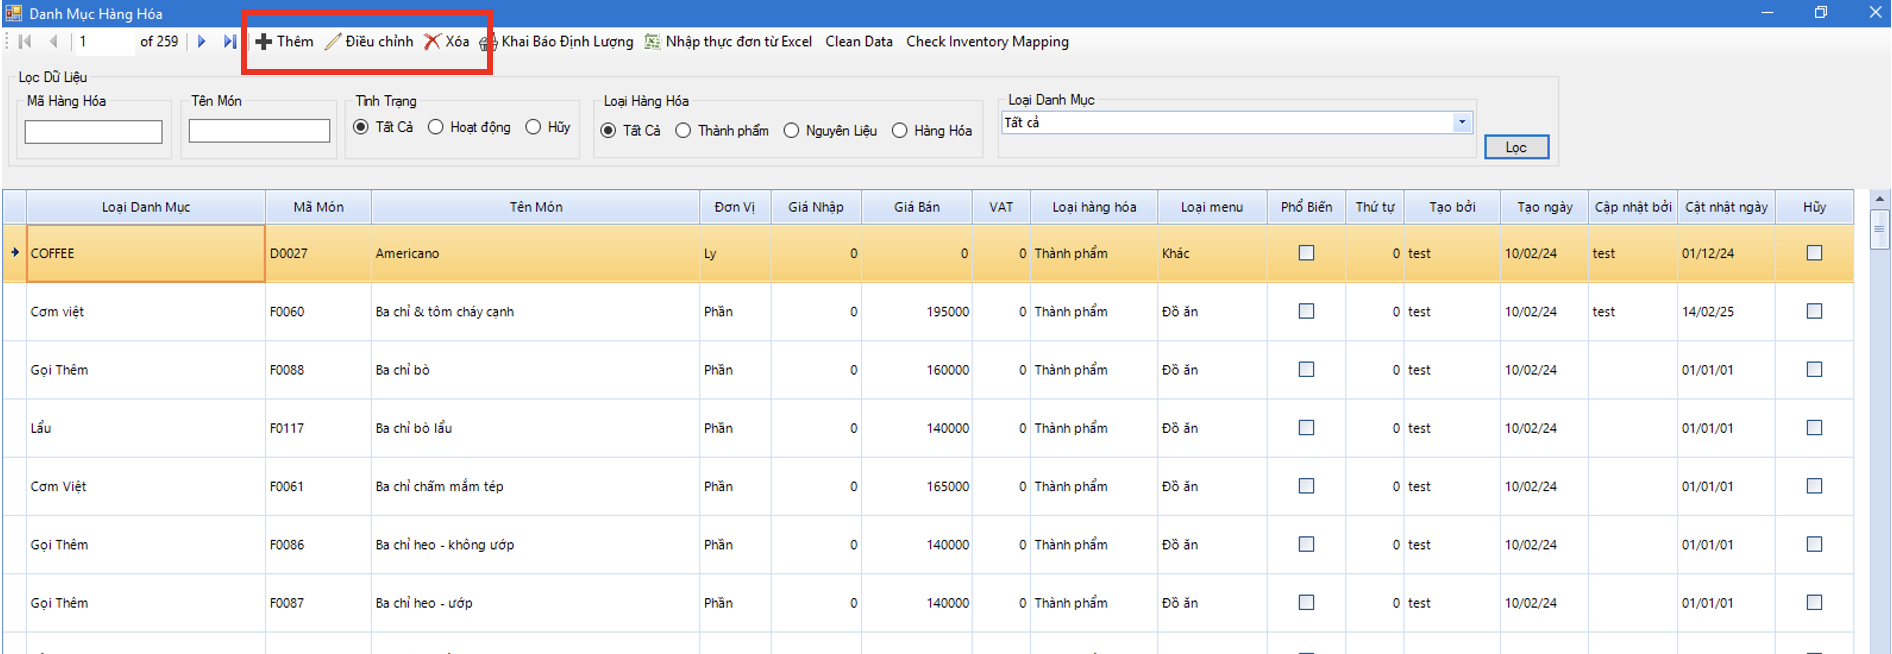Sort by Cập nhật bởi column header
Viewport: 1892px width, 654px height.
tap(1632, 207)
